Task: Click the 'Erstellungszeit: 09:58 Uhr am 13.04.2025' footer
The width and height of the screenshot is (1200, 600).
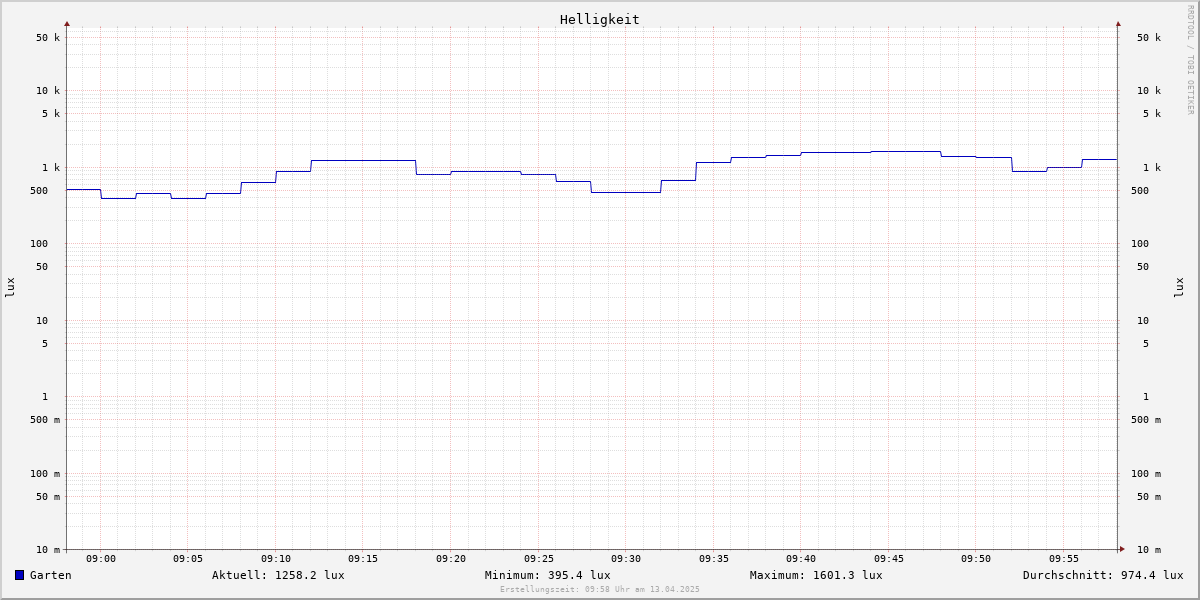Action: click(600, 589)
